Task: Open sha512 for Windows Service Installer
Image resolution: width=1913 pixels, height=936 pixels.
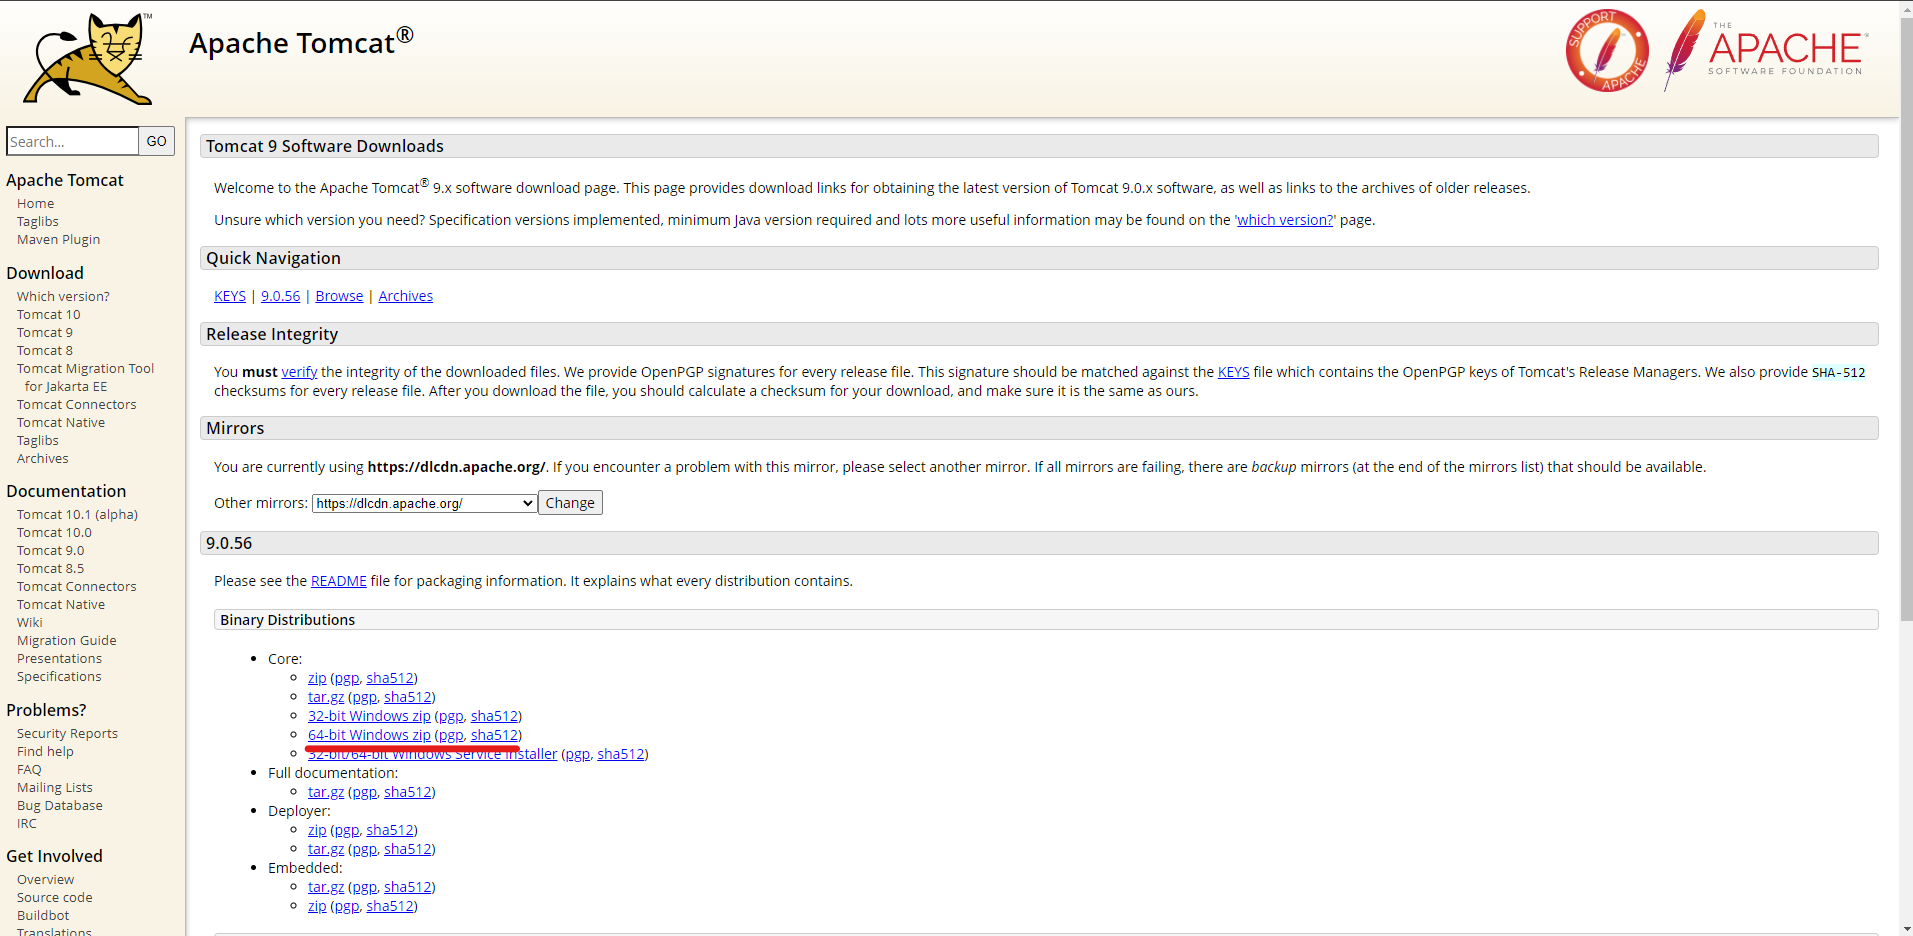Action: point(620,754)
